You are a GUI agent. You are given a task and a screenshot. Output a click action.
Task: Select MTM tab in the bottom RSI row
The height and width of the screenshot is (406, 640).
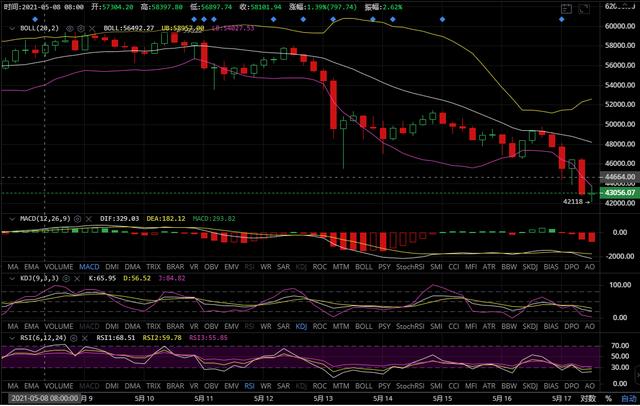coord(341,386)
